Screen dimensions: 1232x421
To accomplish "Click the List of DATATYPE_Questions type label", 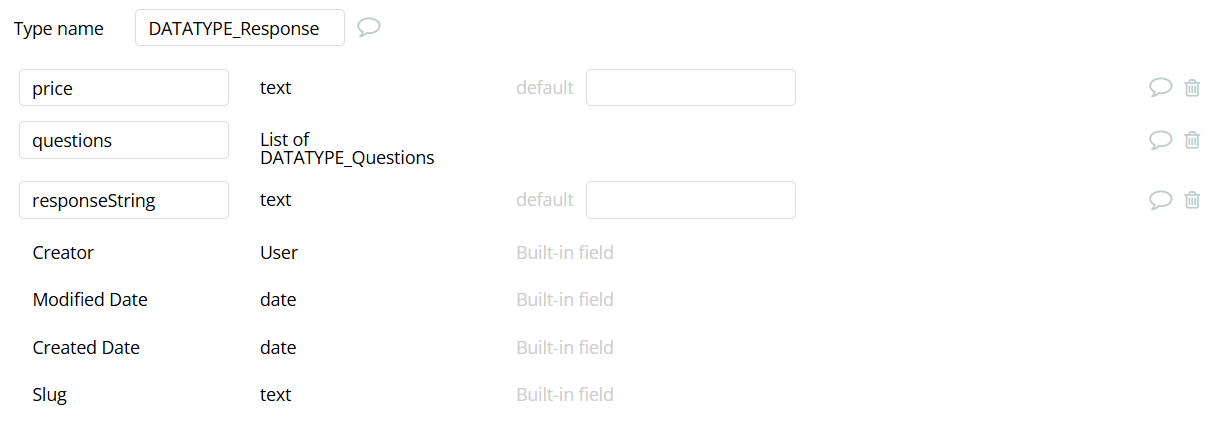I will tap(347, 148).
